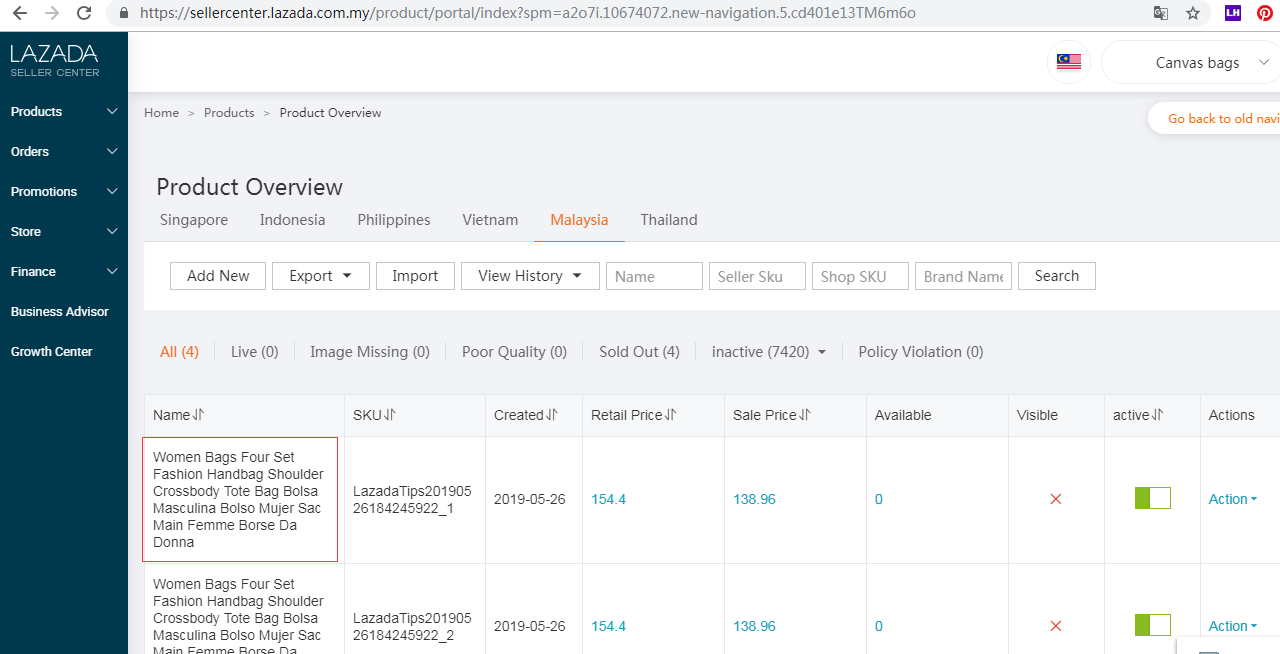1280x654 pixels.
Task: Expand the View History dropdown
Action: click(529, 276)
